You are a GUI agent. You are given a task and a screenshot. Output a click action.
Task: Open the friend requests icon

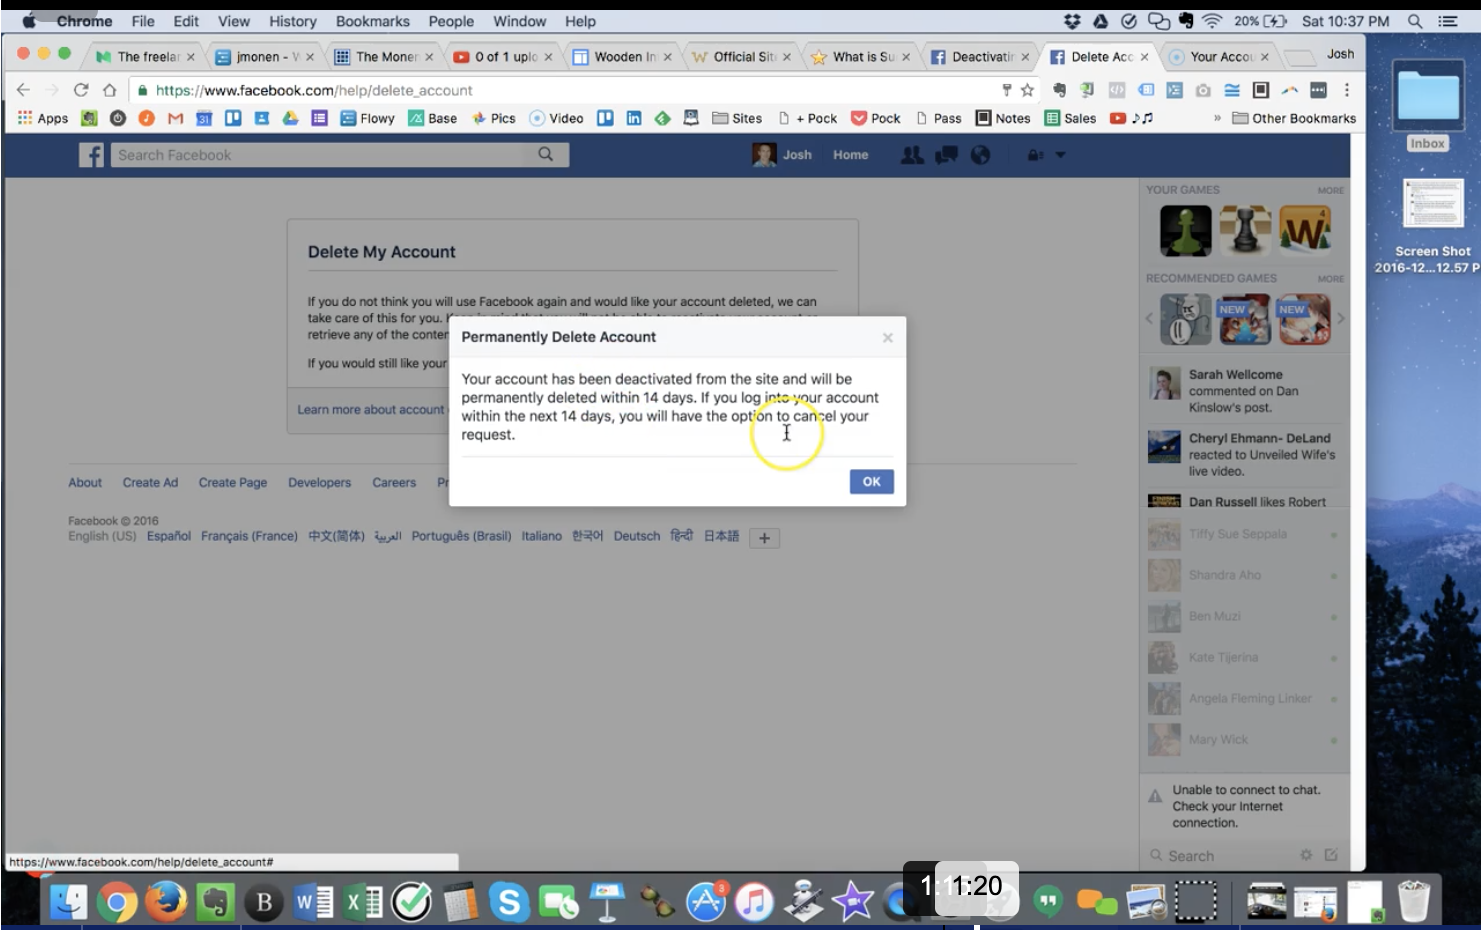[912, 155]
